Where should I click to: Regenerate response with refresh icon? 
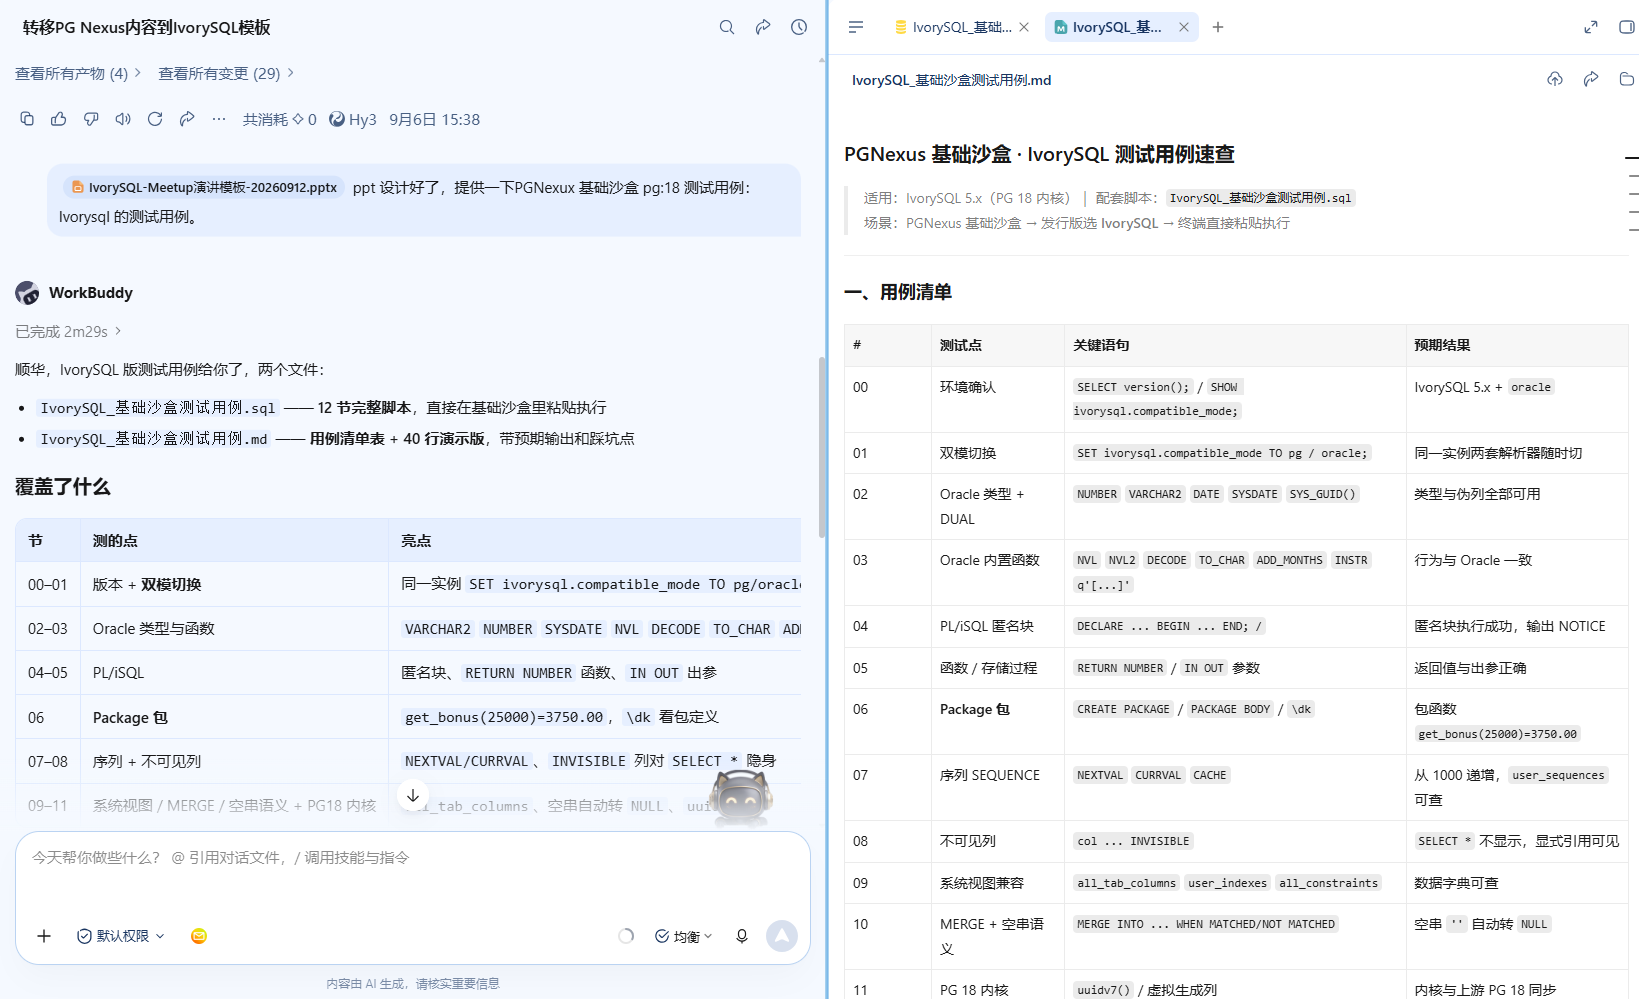pyautogui.click(x=155, y=119)
